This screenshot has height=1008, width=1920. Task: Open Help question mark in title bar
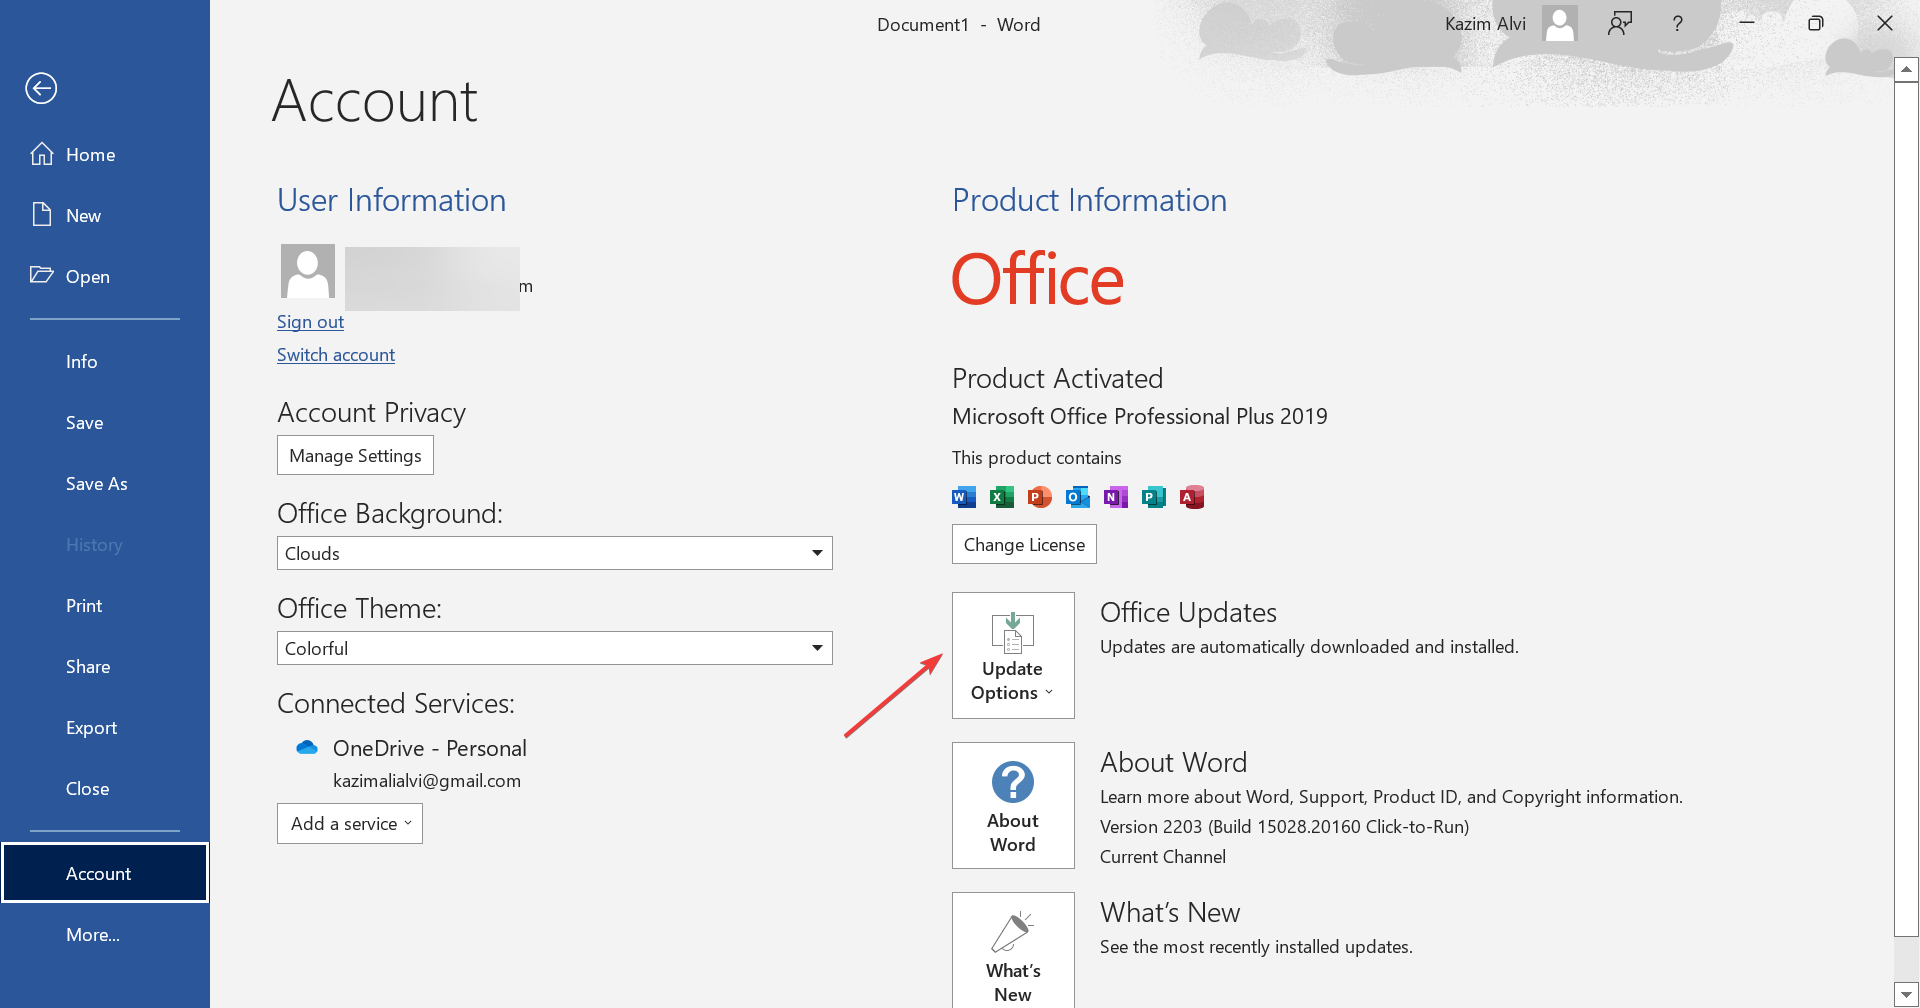point(1677,24)
